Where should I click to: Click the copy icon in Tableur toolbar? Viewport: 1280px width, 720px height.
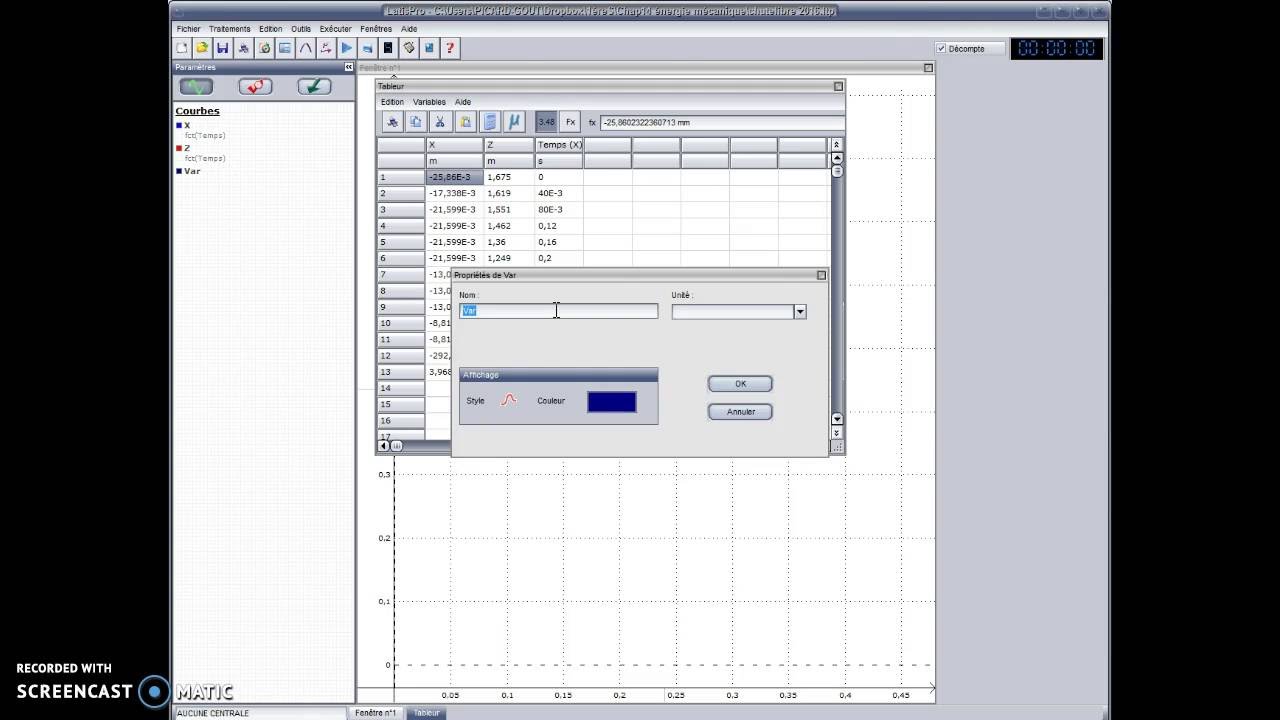[416, 122]
